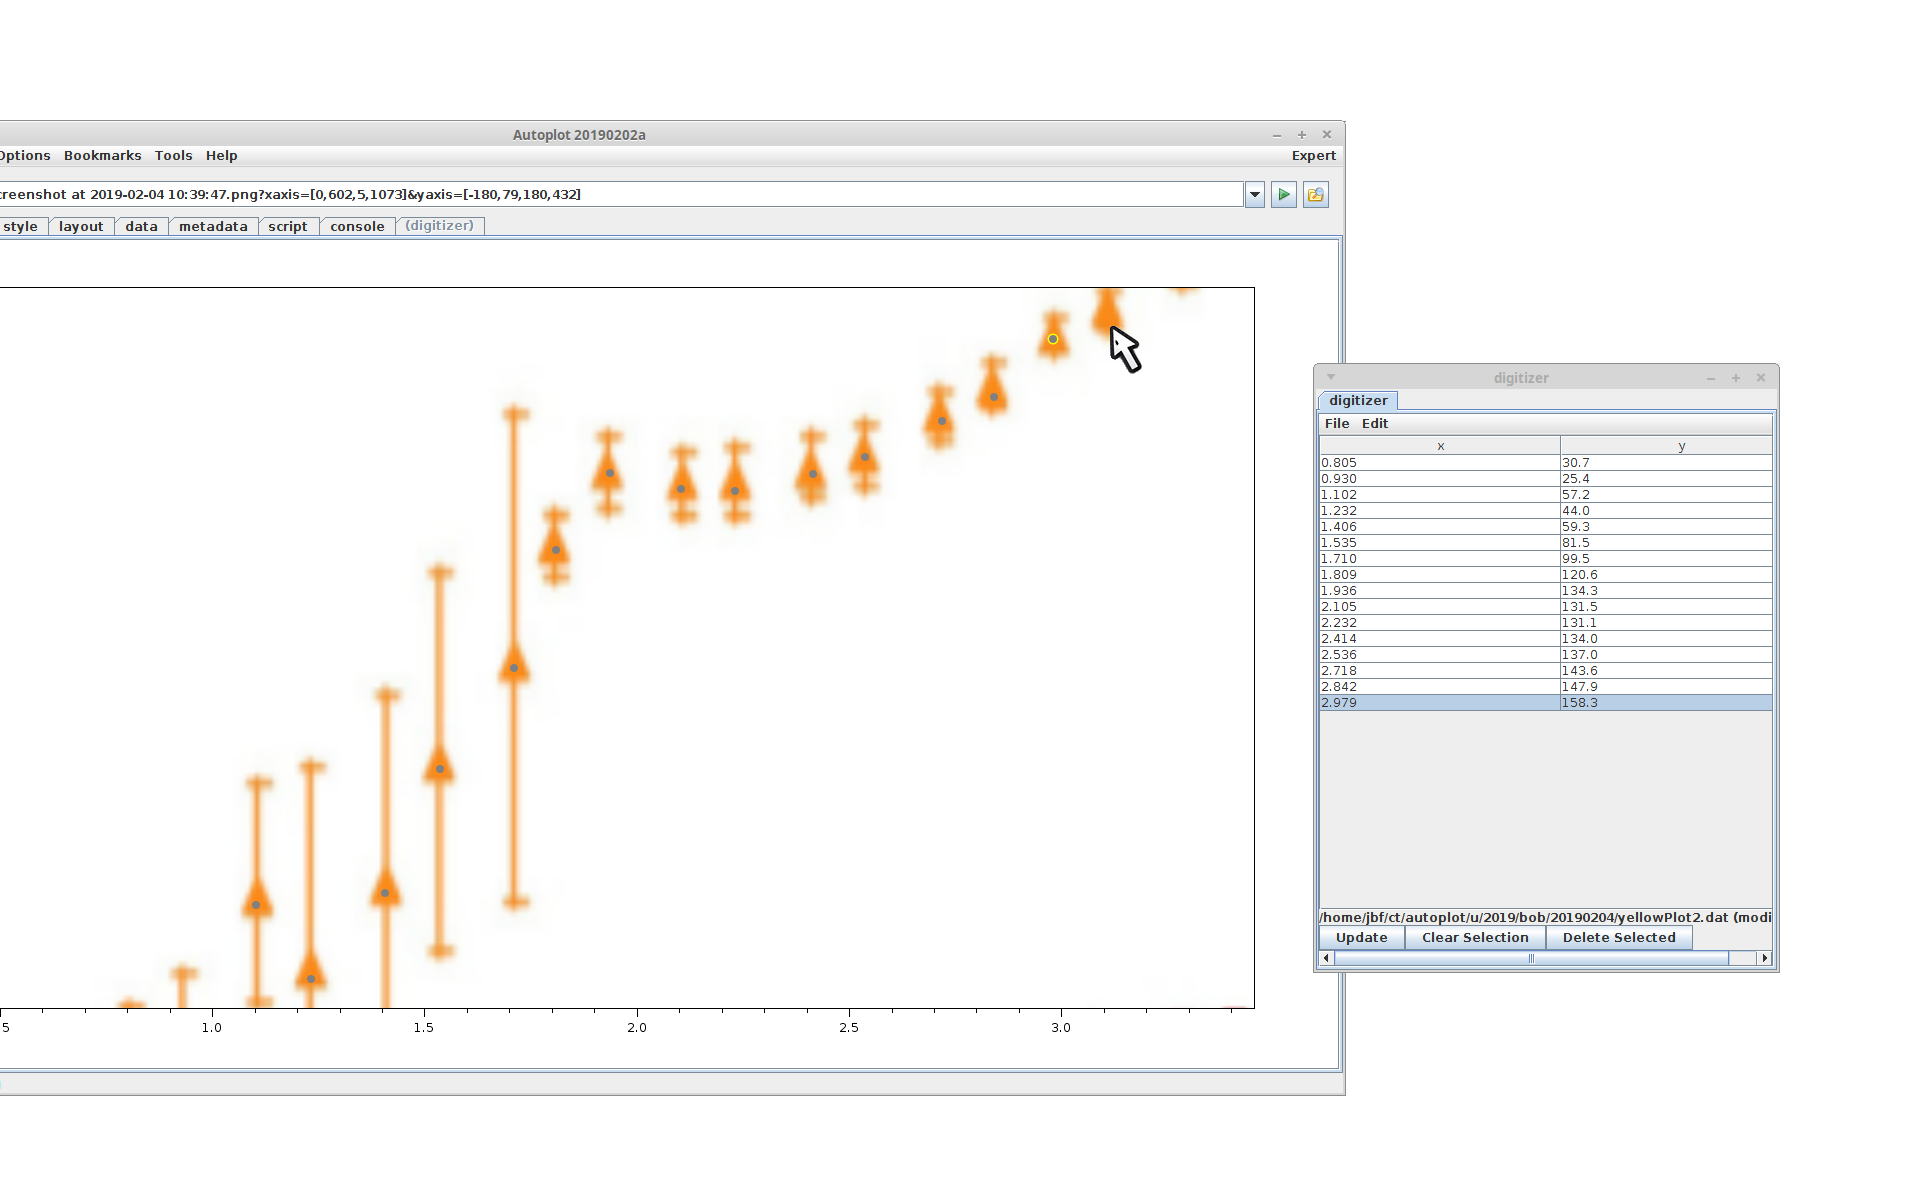Select table row with x 1.936
Image resolution: width=1920 pixels, height=1200 pixels.
[1546, 591]
